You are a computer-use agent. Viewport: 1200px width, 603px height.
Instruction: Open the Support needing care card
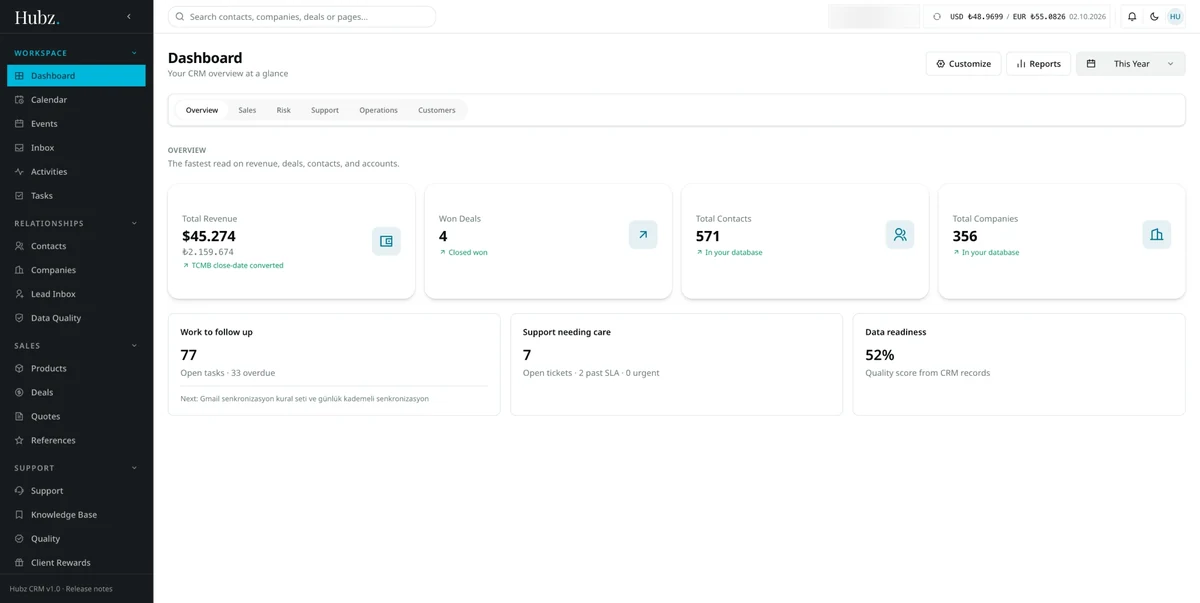[677, 364]
